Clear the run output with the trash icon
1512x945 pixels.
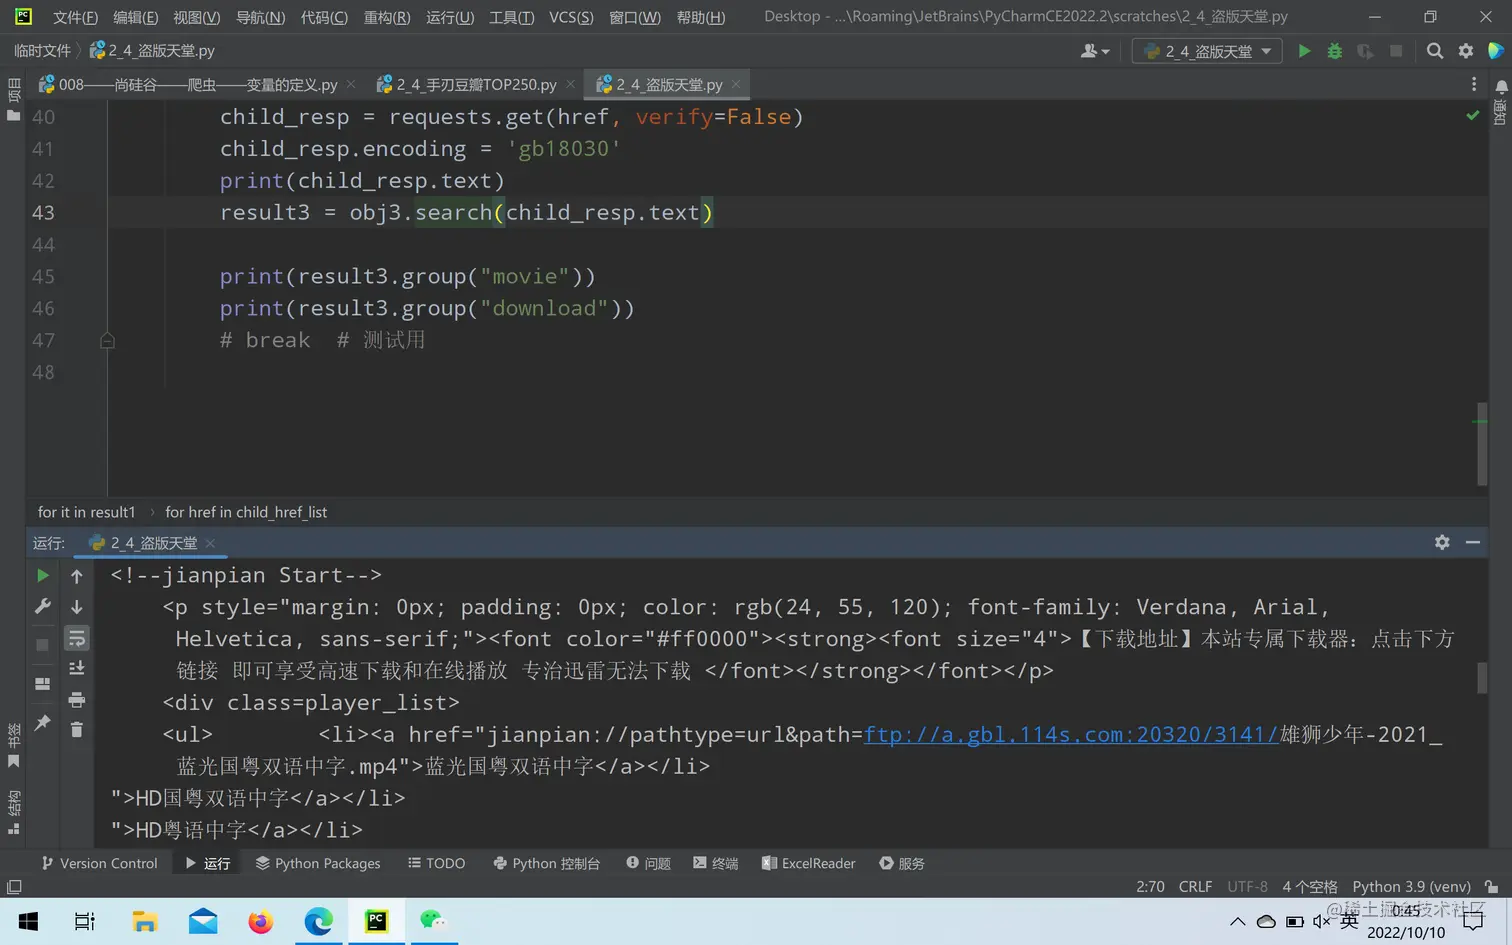[76, 729]
